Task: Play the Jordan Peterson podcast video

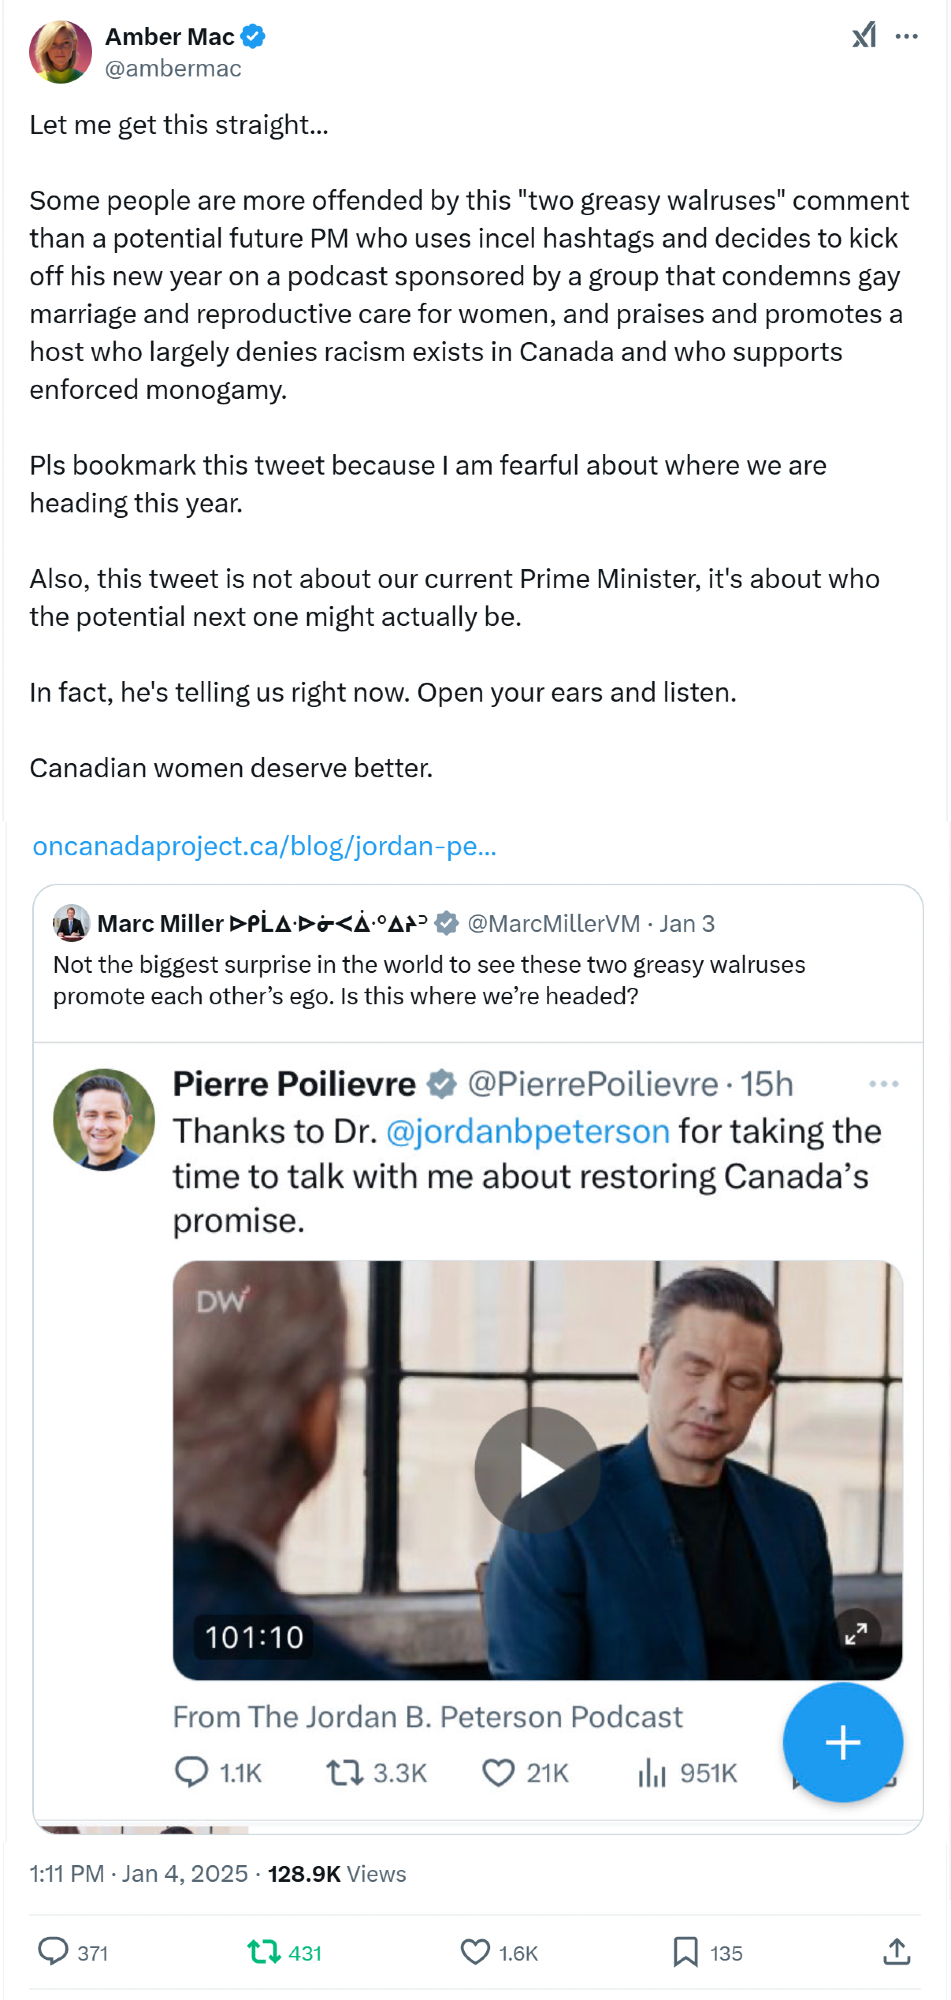Action: pyautogui.click(x=537, y=1469)
